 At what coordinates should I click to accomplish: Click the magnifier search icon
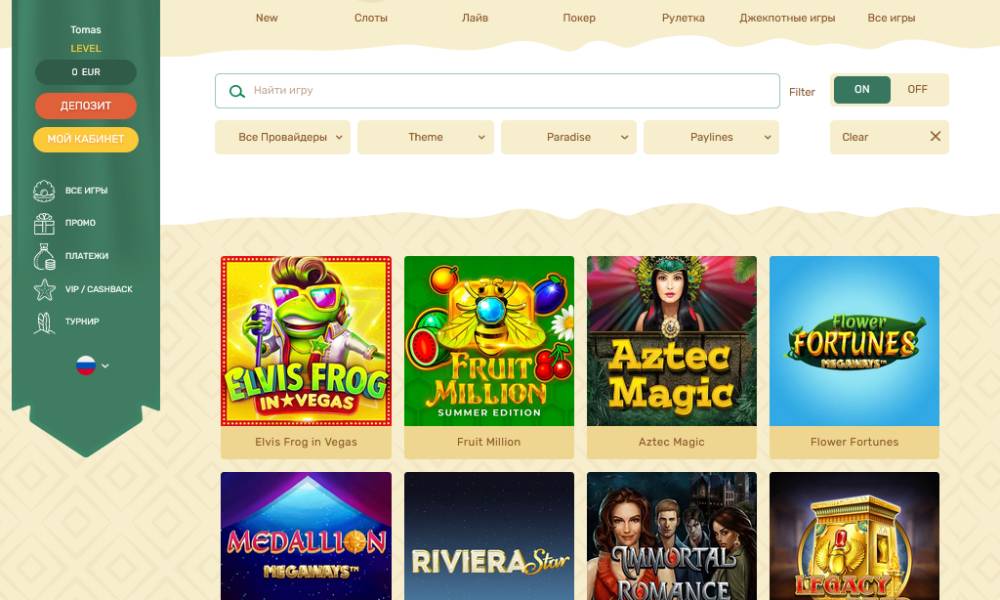(237, 91)
